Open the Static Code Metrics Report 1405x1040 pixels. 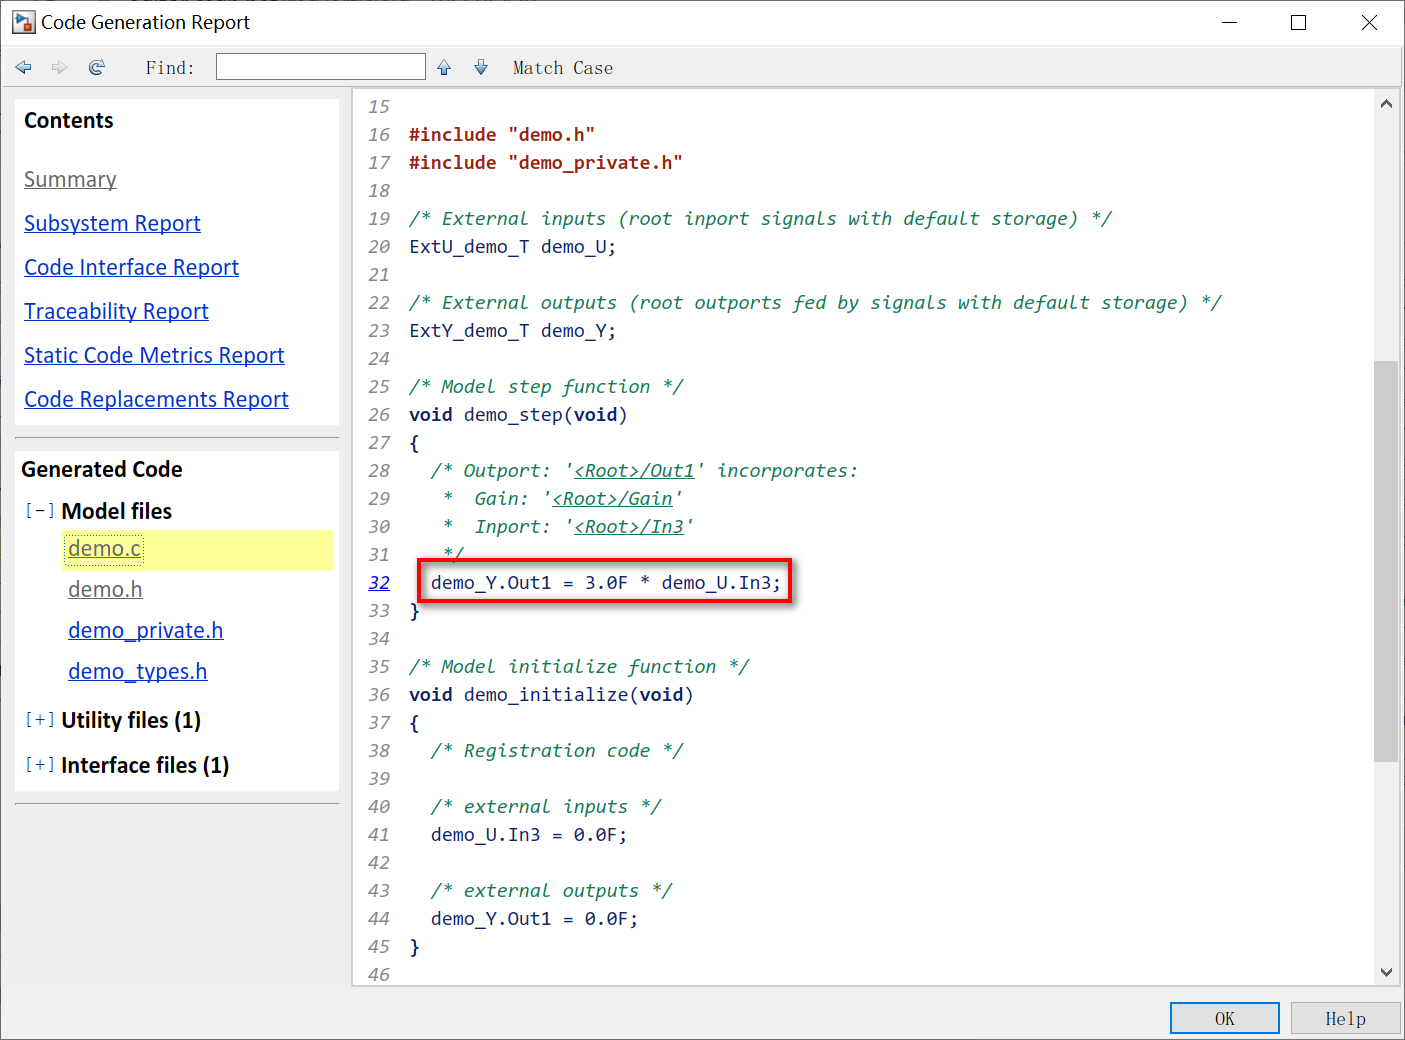pyautogui.click(x=154, y=355)
